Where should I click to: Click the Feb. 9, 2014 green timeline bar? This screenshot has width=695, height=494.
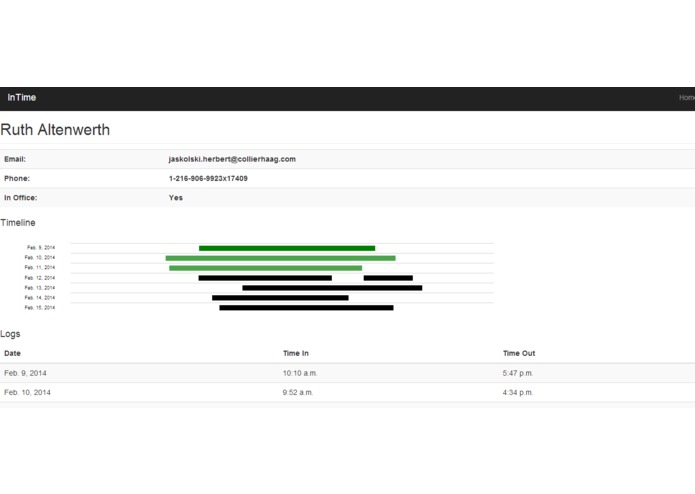287,248
